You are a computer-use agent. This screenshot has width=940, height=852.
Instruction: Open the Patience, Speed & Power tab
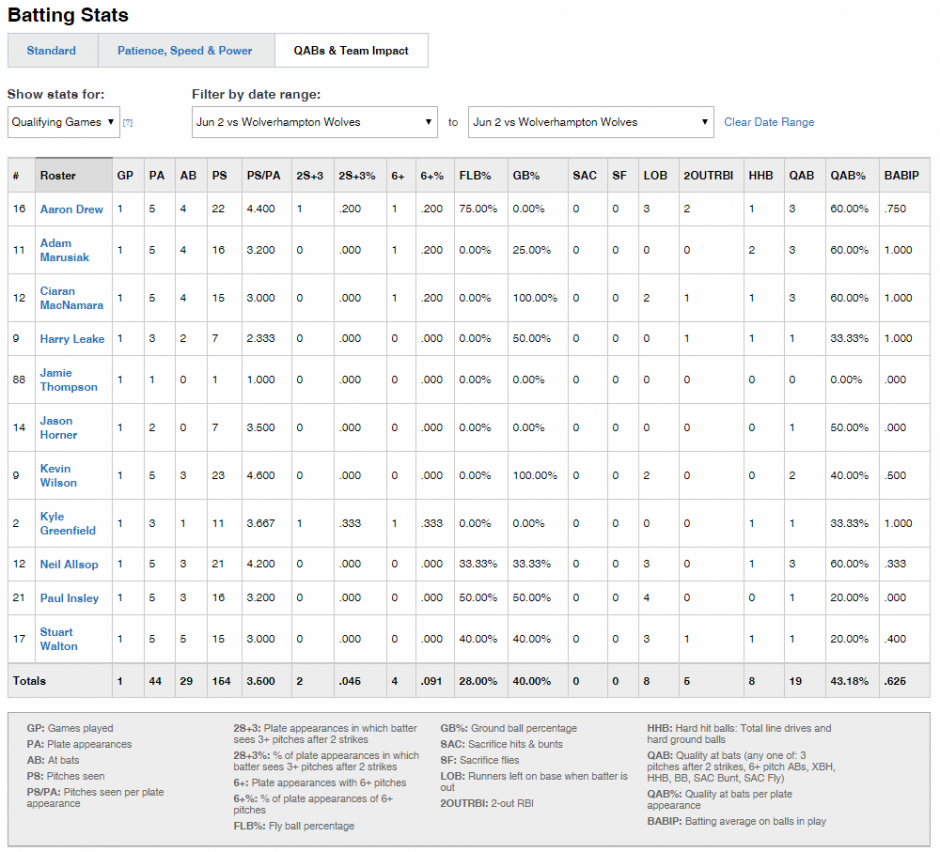pos(185,51)
